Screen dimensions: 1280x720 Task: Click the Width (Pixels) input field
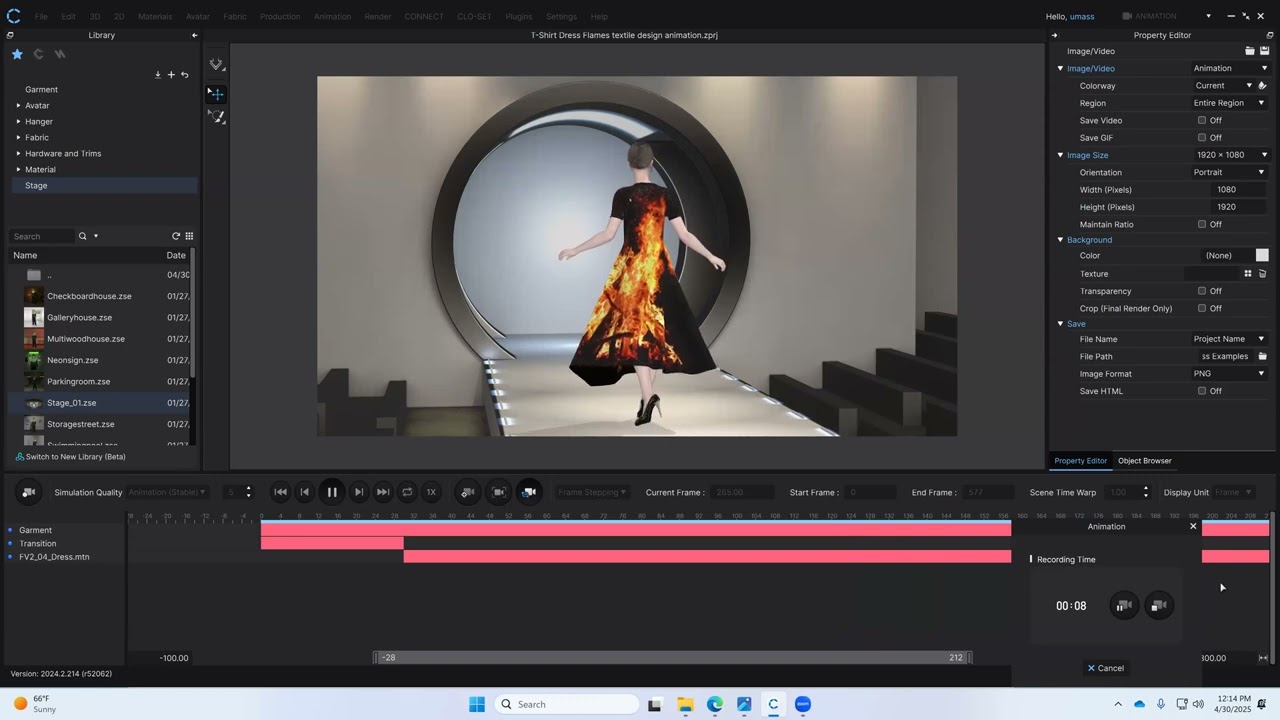(x=1239, y=190)
